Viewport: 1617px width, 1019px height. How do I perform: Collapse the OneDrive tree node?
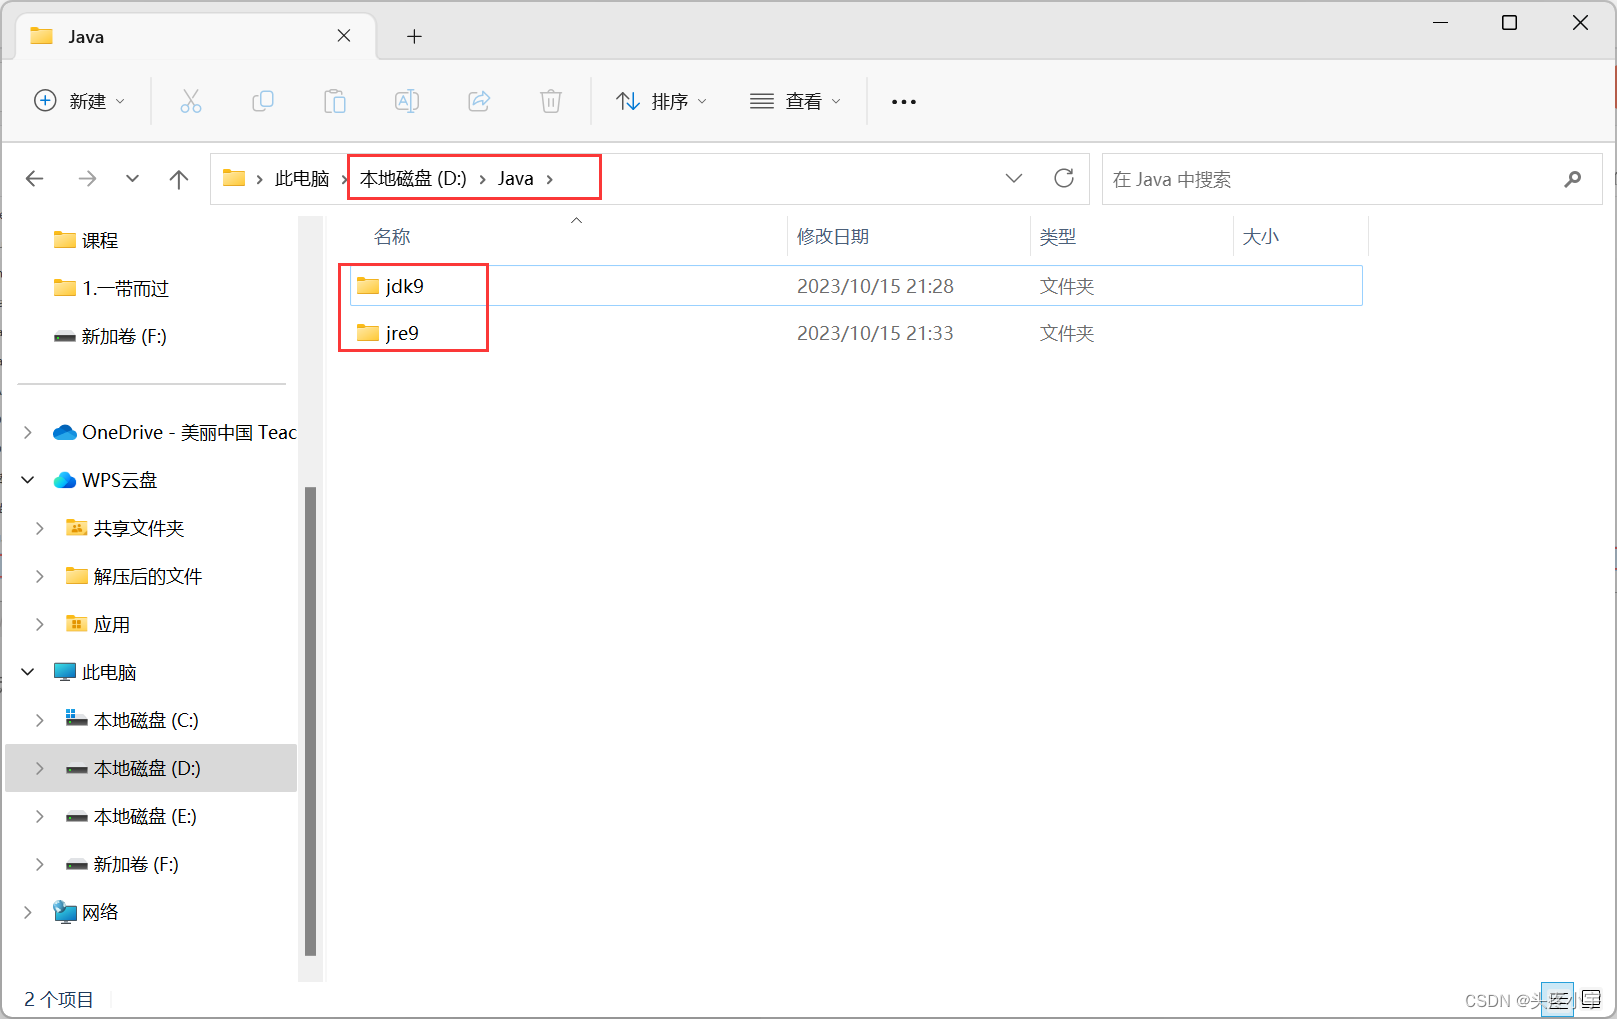tap(27, 432)
